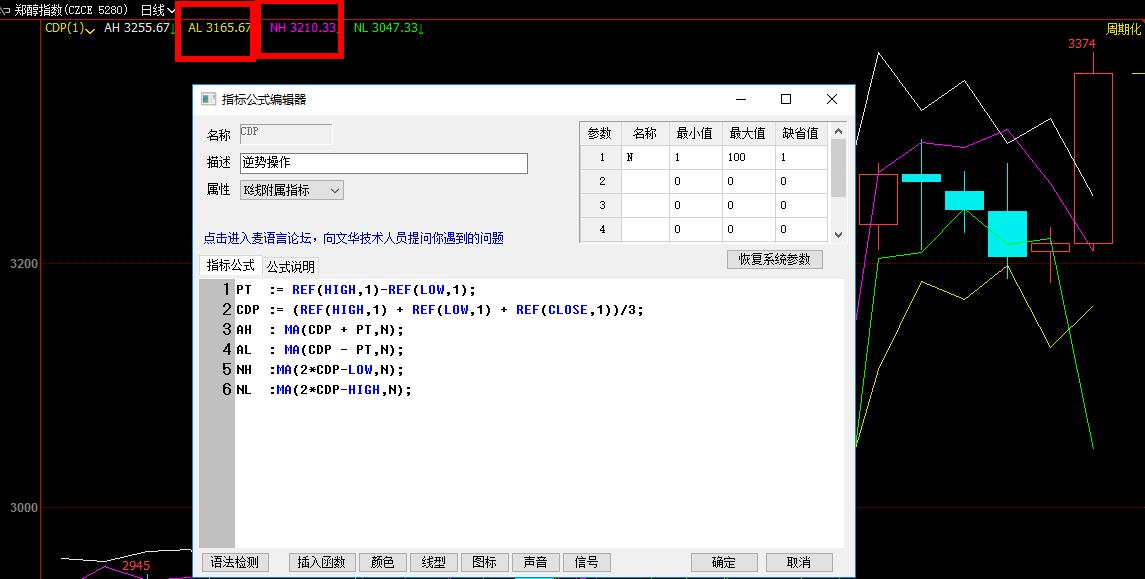
Task: Click NL 3047.33 value in chart header
Action: tap(386, 28)
